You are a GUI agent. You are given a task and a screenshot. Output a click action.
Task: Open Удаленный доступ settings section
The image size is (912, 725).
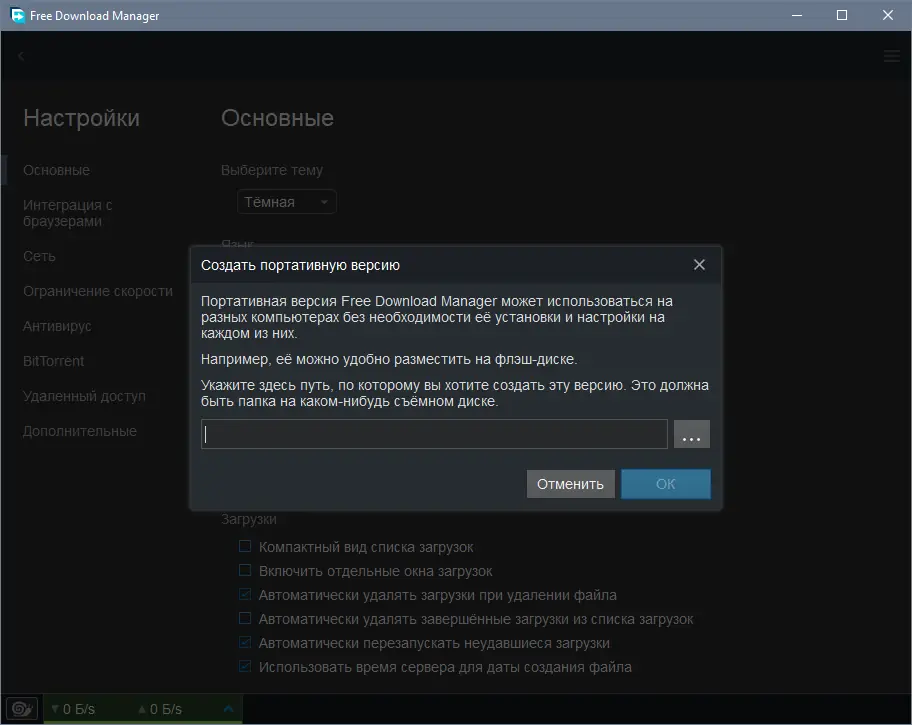click(x=84, y=396)
